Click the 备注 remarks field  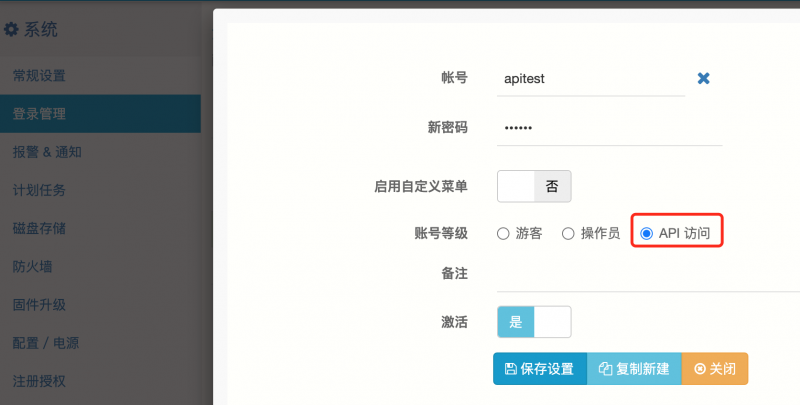[640, 274]
